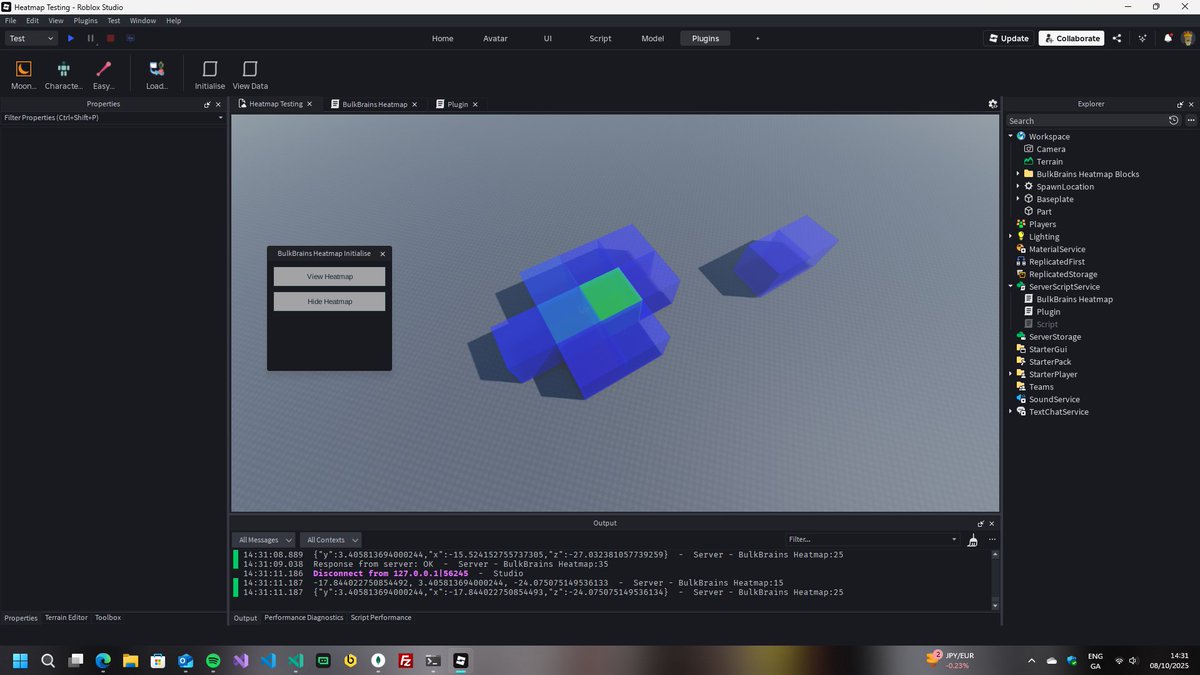The width and height of the screenshot is (1200, 675).
Task: Switch to the Home ribbon tab
Action: click(x=443, y=38)
